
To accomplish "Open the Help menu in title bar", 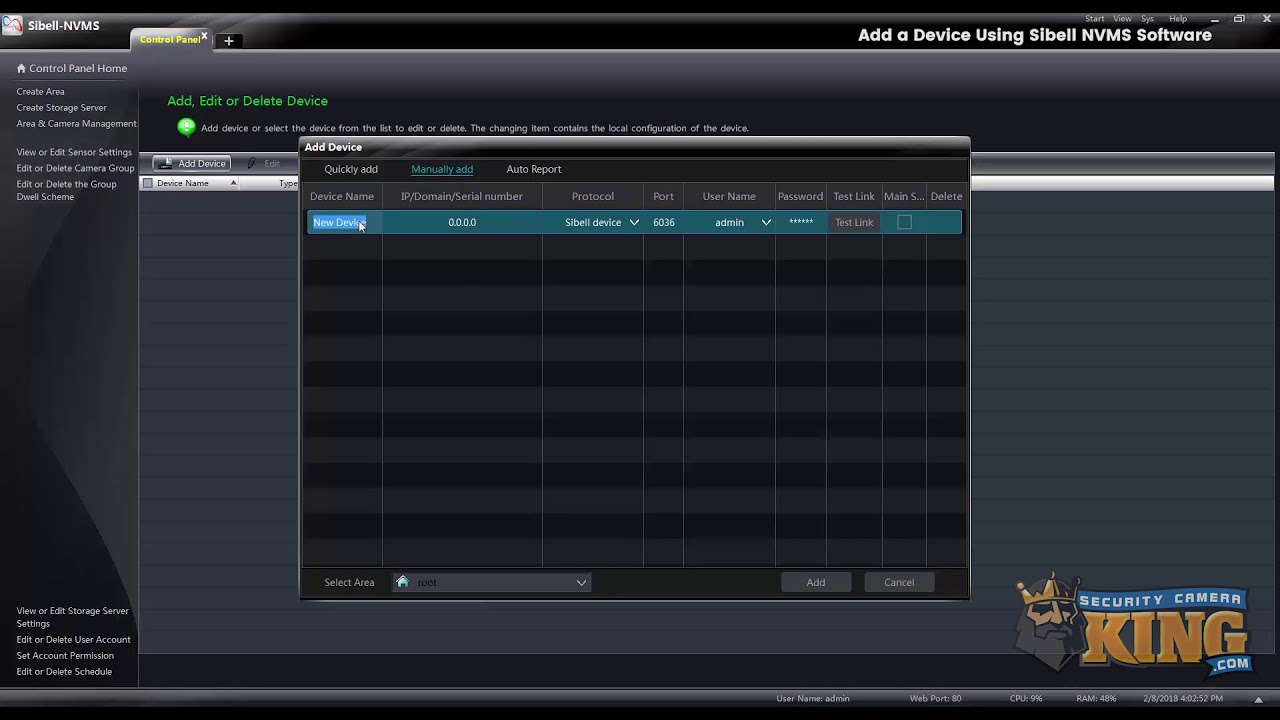I will click(1178, 19).
